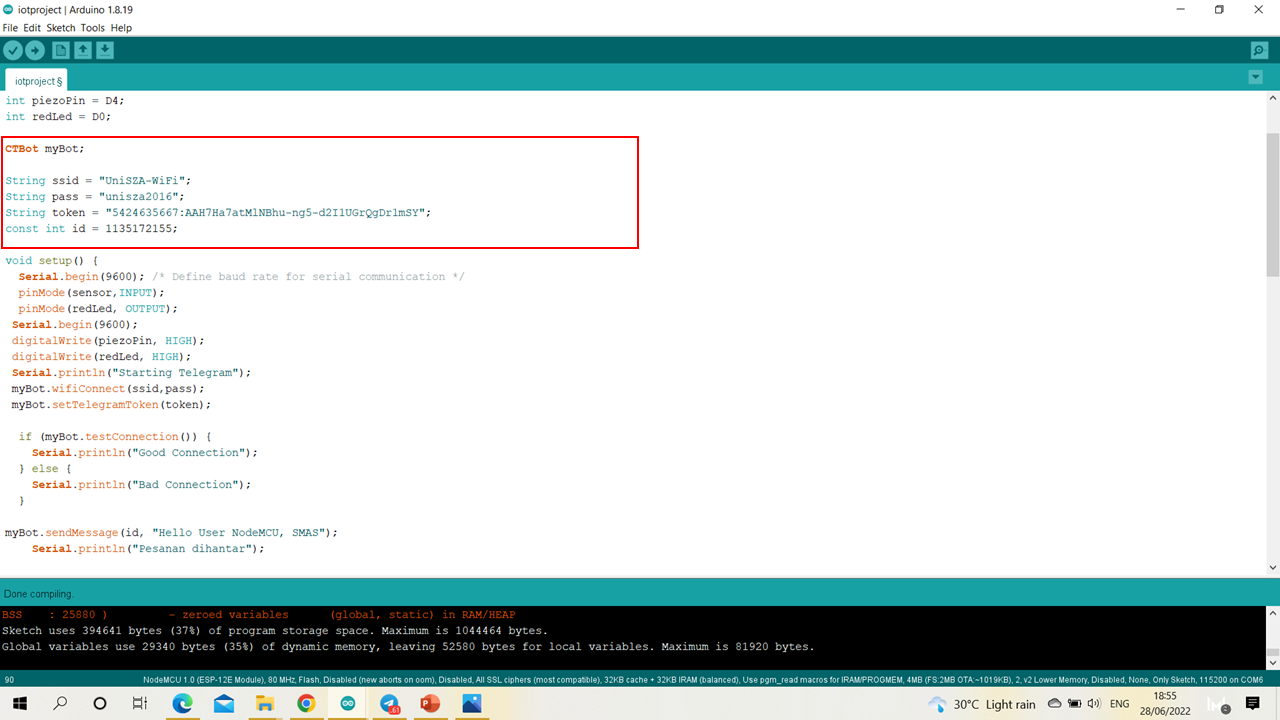Click the console scrollbar down arrow

(1272, 662)
